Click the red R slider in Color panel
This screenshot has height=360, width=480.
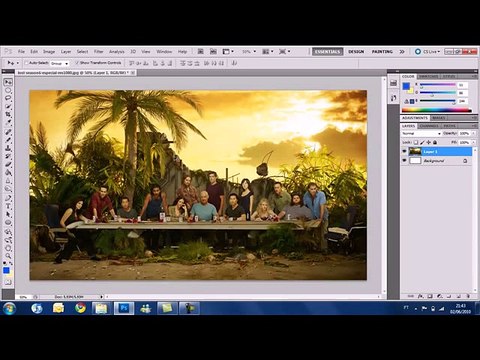(437, 85)
